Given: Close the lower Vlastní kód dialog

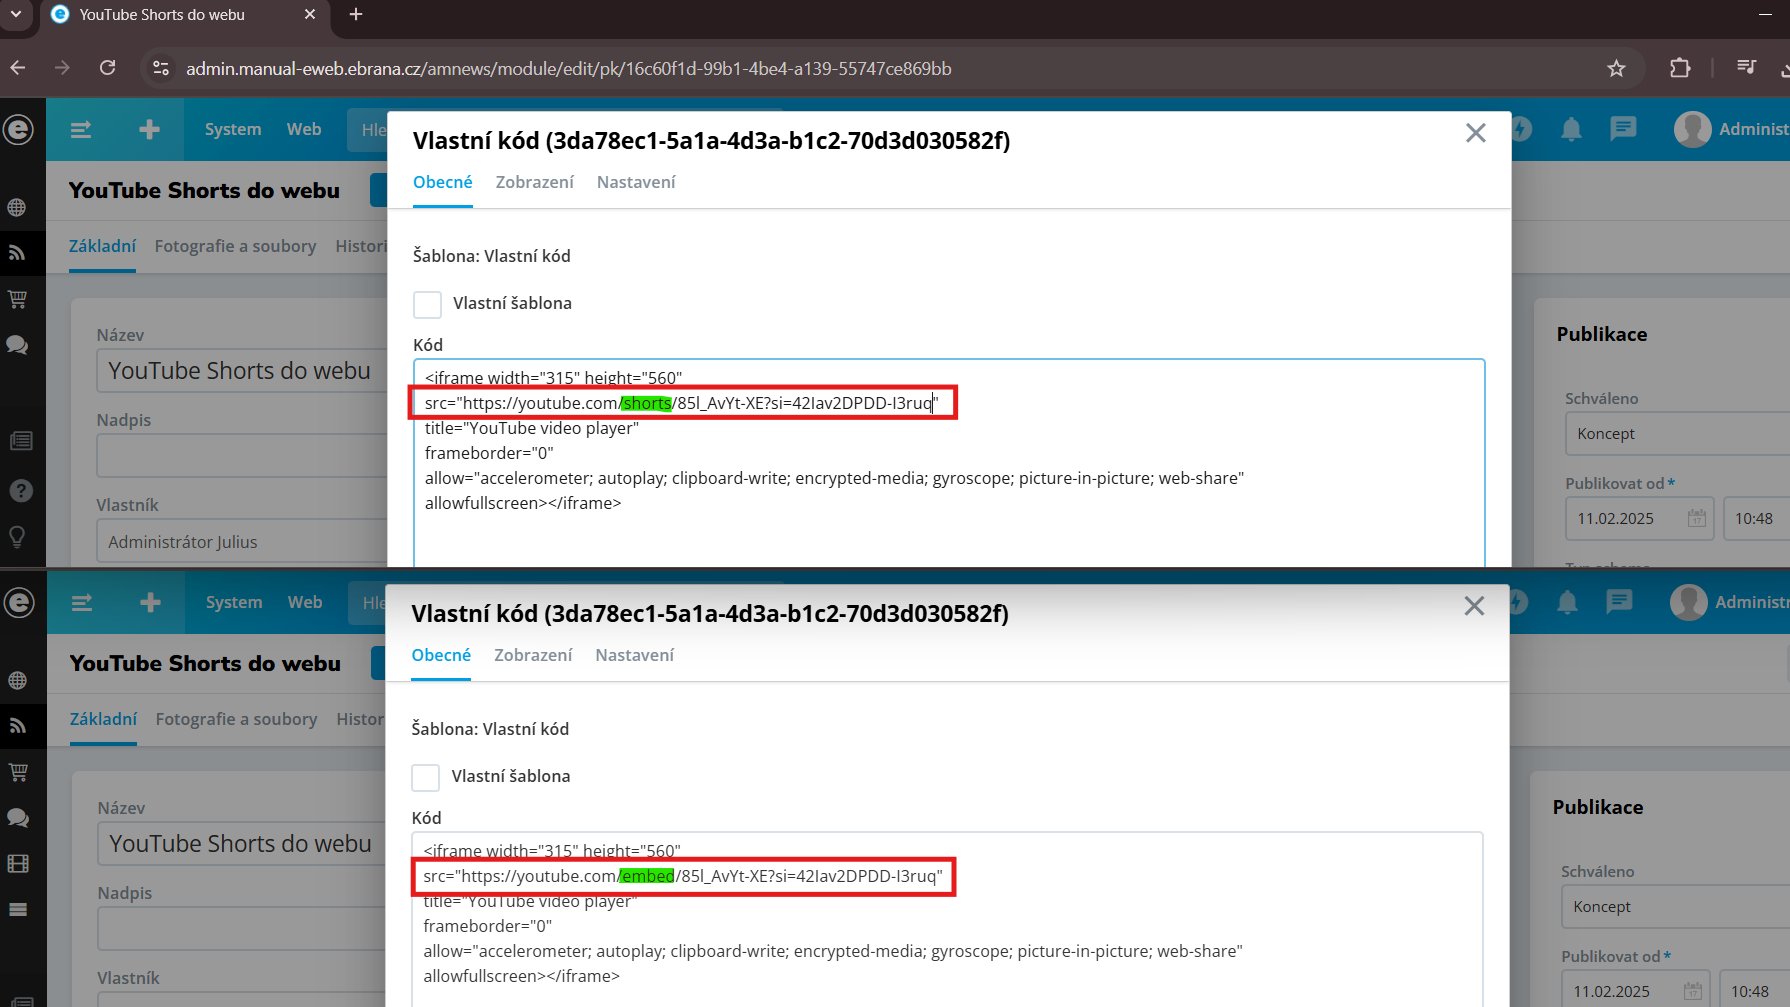Looking at the screenshot, I should tap(1474, 606).
